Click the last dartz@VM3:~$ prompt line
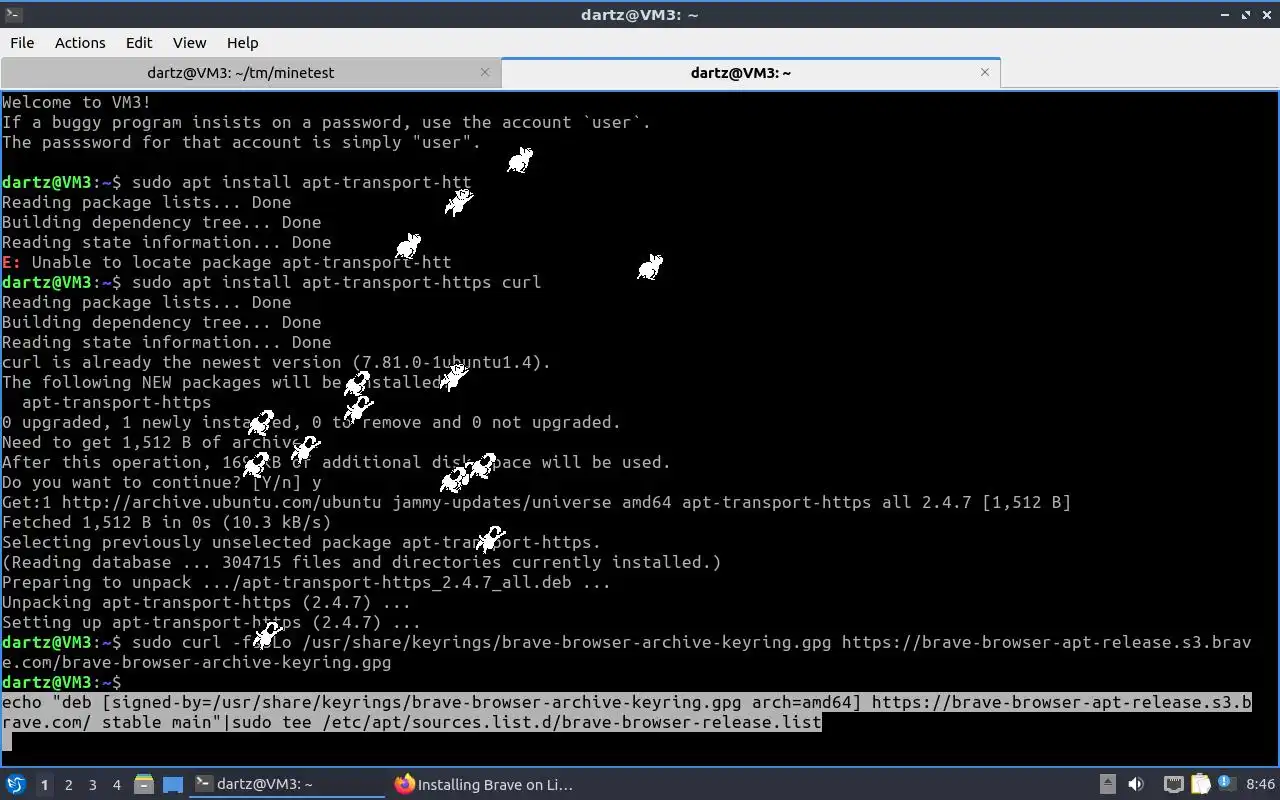Viewport: 1280px width, 800px height. [x=62, y=682]
